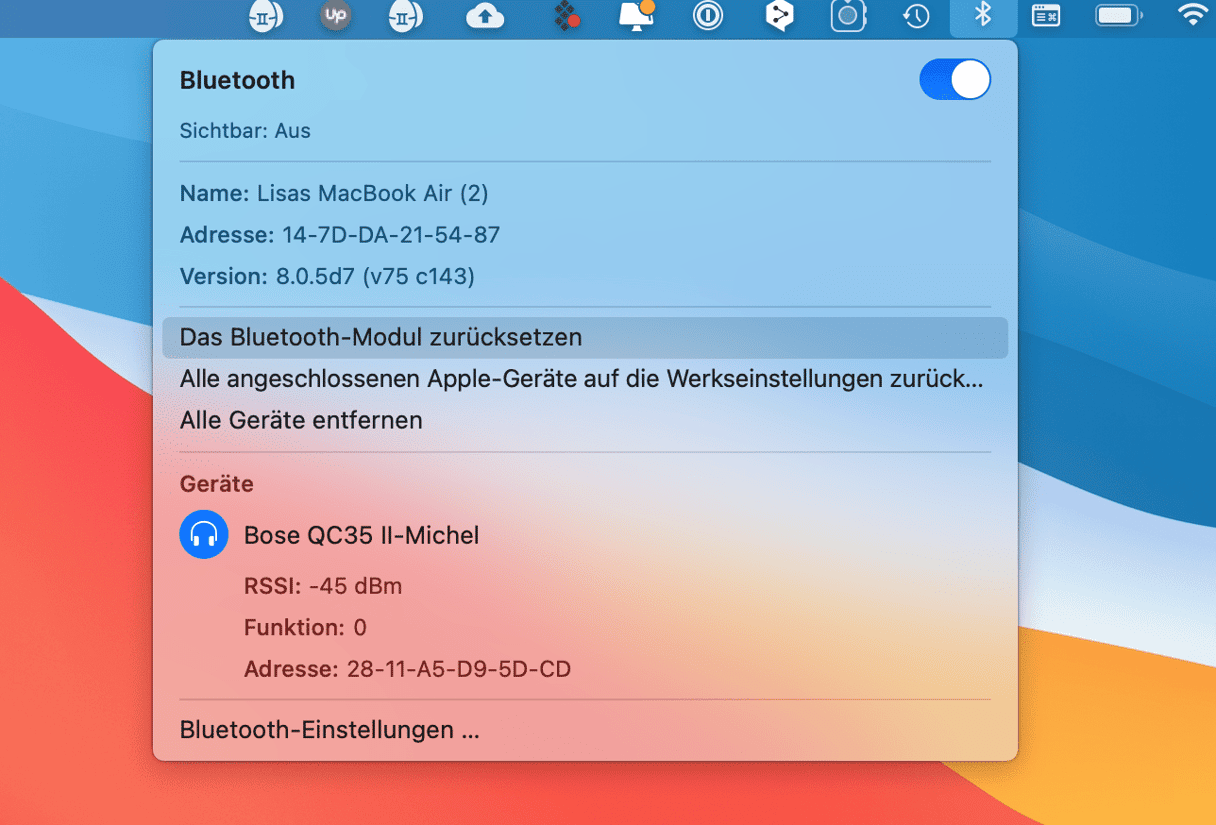Open the cloud upload menu bar icon
Image resolution: width=1216 pixels, height=825 pixels.
pos(485,16)
